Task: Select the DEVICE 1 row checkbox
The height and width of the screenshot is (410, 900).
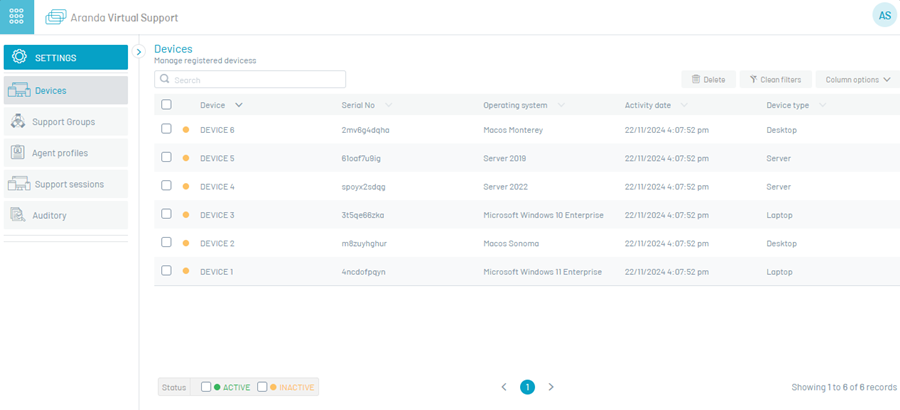Action: [x=166, y=270]
